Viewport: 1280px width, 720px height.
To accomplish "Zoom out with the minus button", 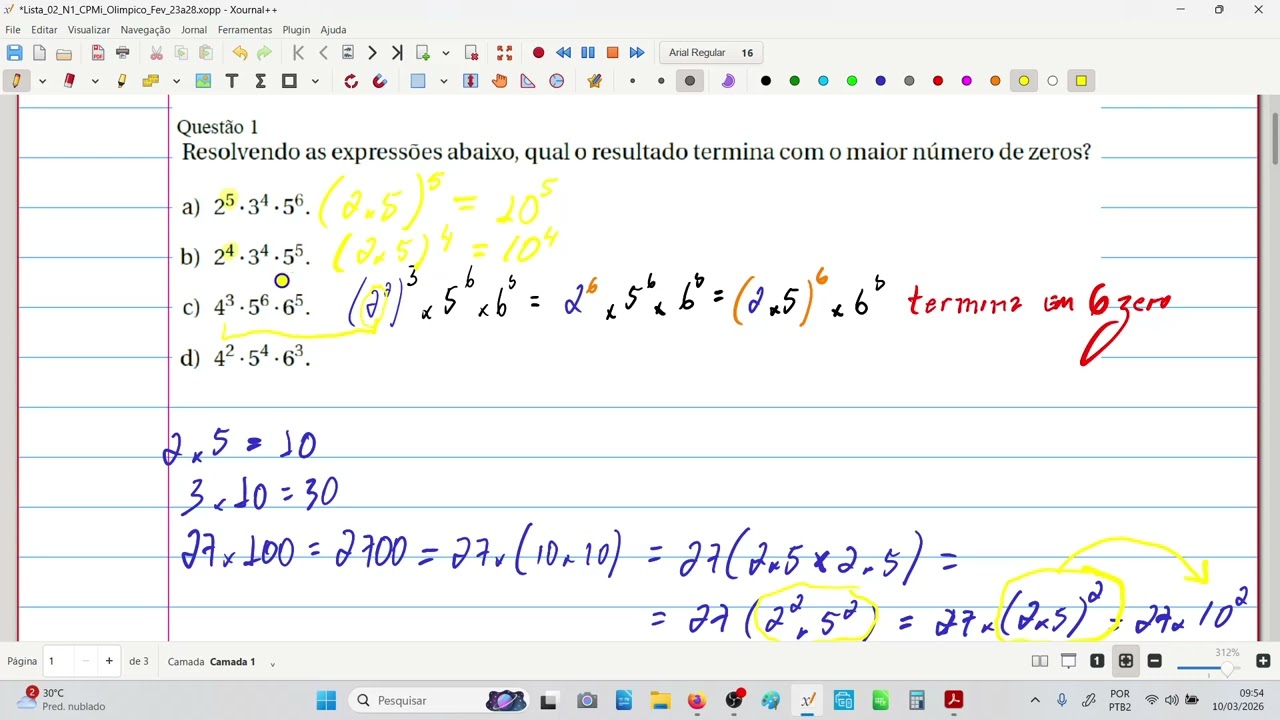I will click(1154, 661).
